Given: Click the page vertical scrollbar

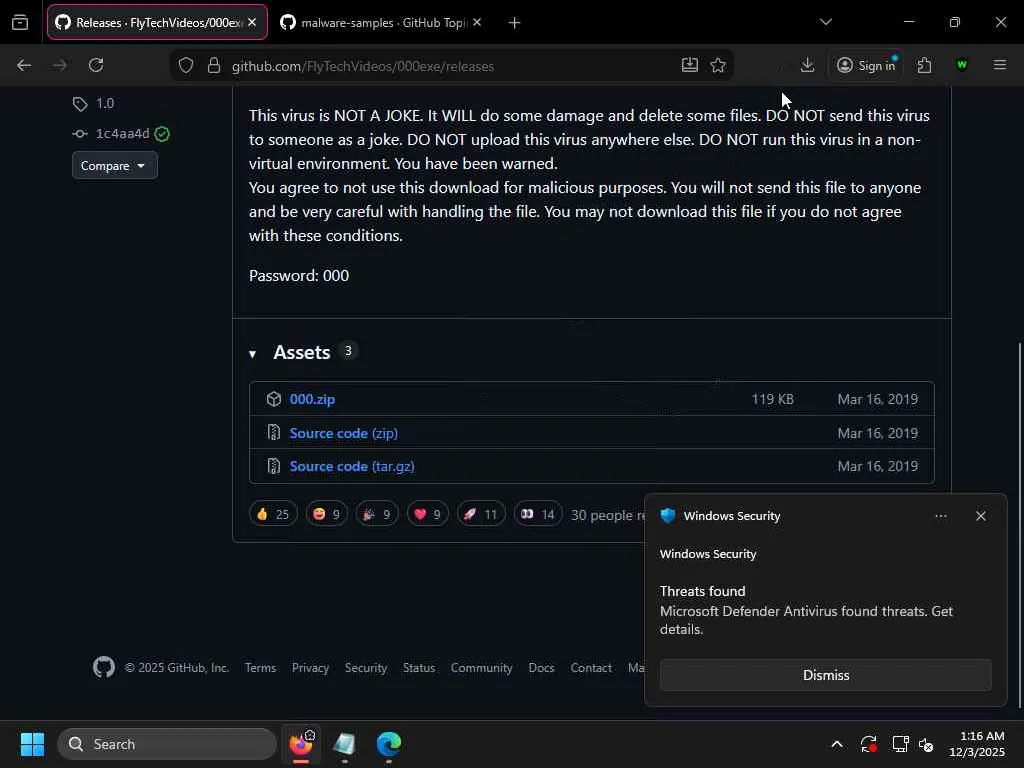Looking at the screenshot, I should pos(1020,524).
